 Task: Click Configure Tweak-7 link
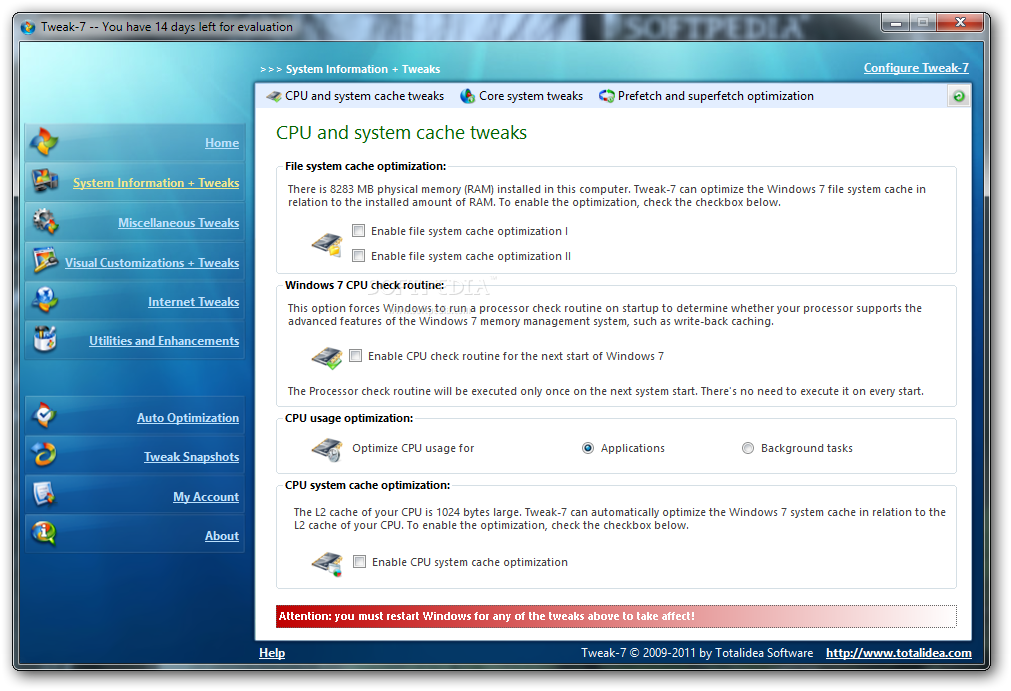pos(916,68)
